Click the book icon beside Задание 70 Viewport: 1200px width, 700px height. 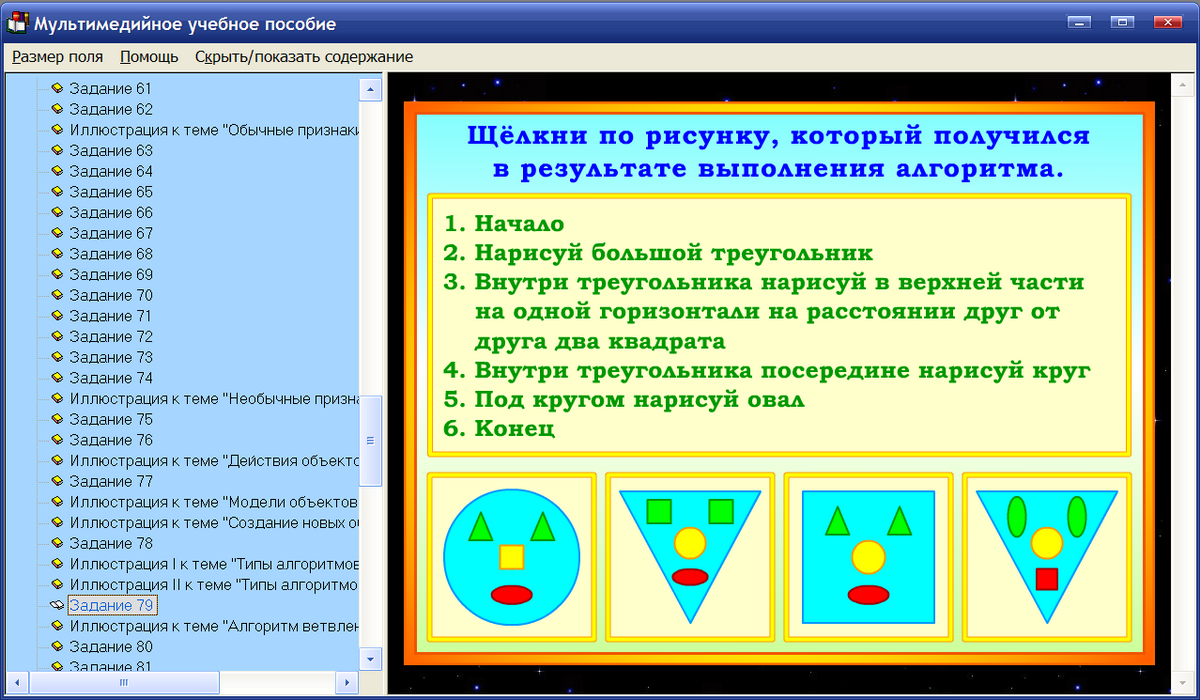(57, 295)
